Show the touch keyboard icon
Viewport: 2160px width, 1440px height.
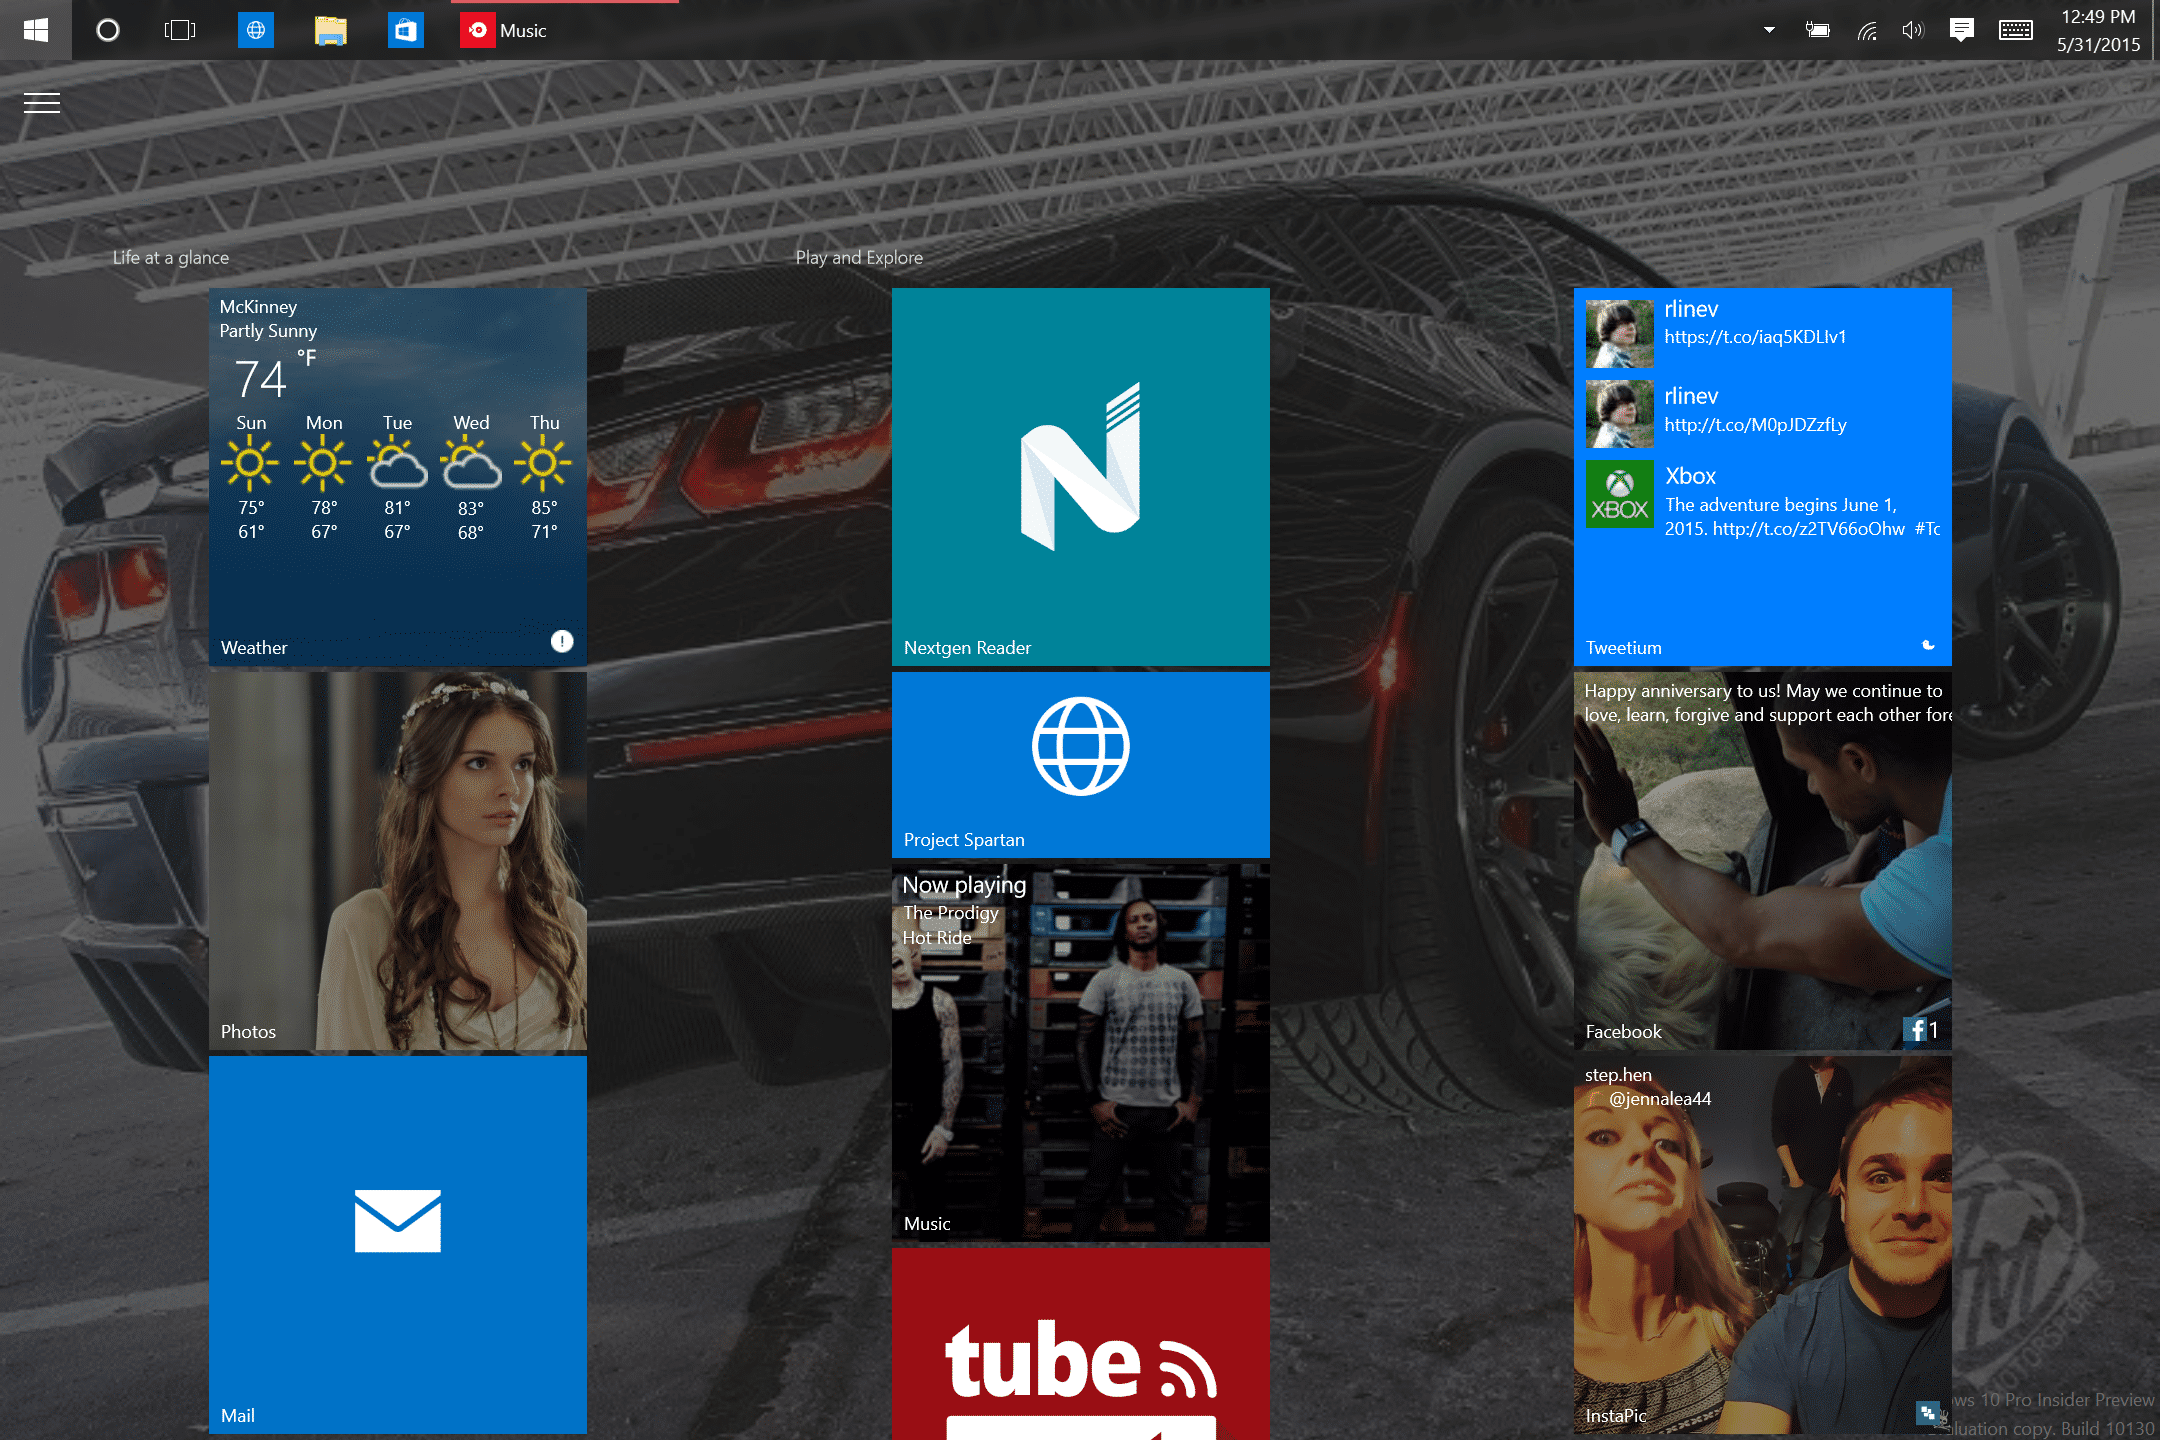click(x=2015, y=30)
